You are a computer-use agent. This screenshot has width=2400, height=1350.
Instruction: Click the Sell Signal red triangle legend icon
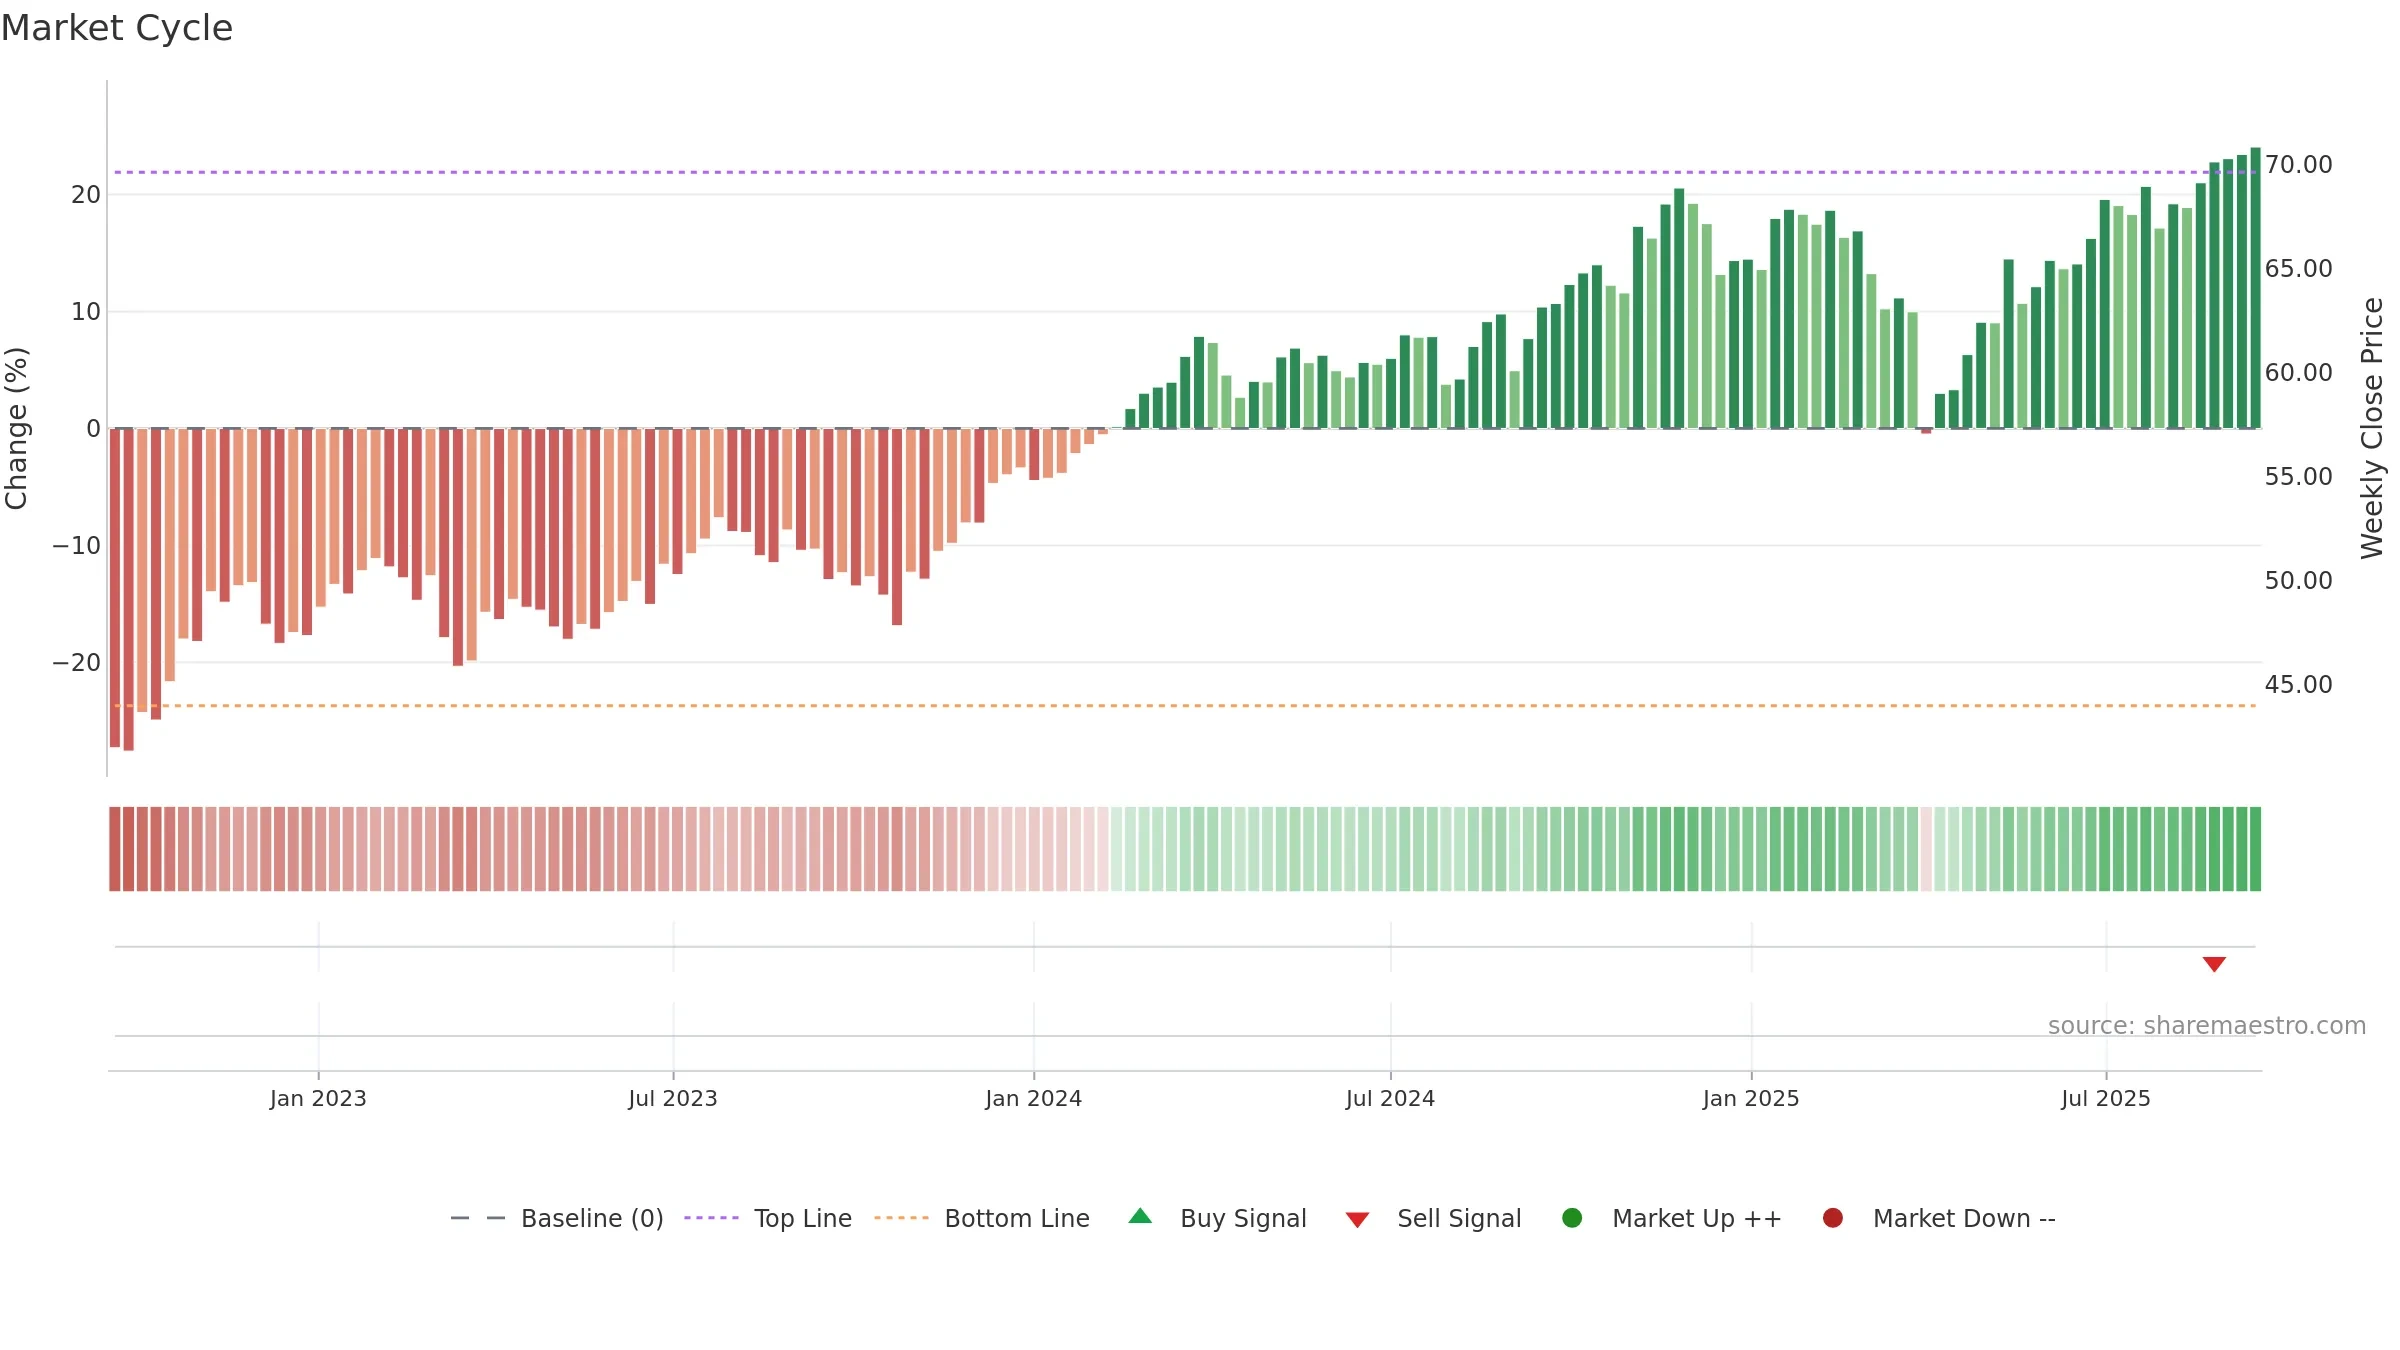coord(1357,1220)
